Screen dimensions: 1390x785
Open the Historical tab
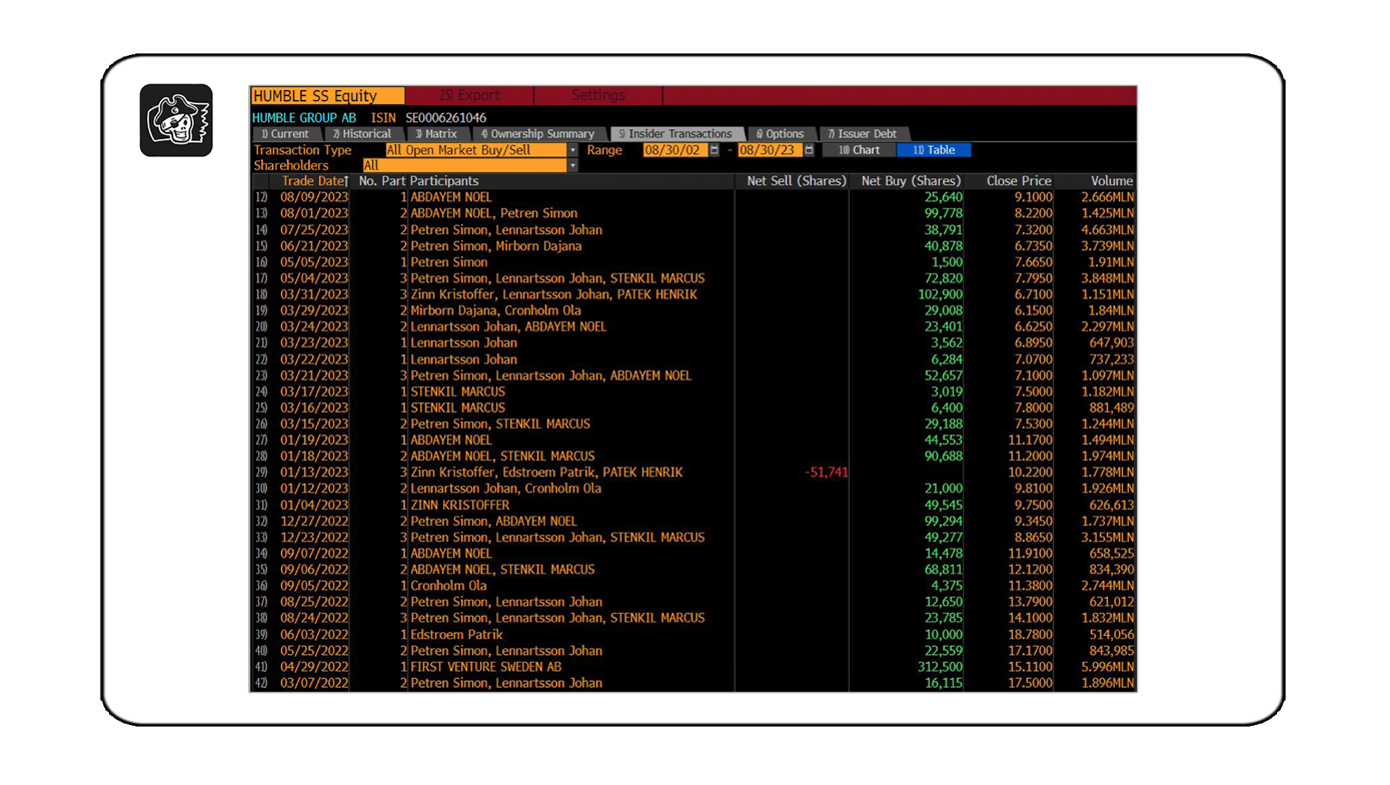click(x=363, y=134)
